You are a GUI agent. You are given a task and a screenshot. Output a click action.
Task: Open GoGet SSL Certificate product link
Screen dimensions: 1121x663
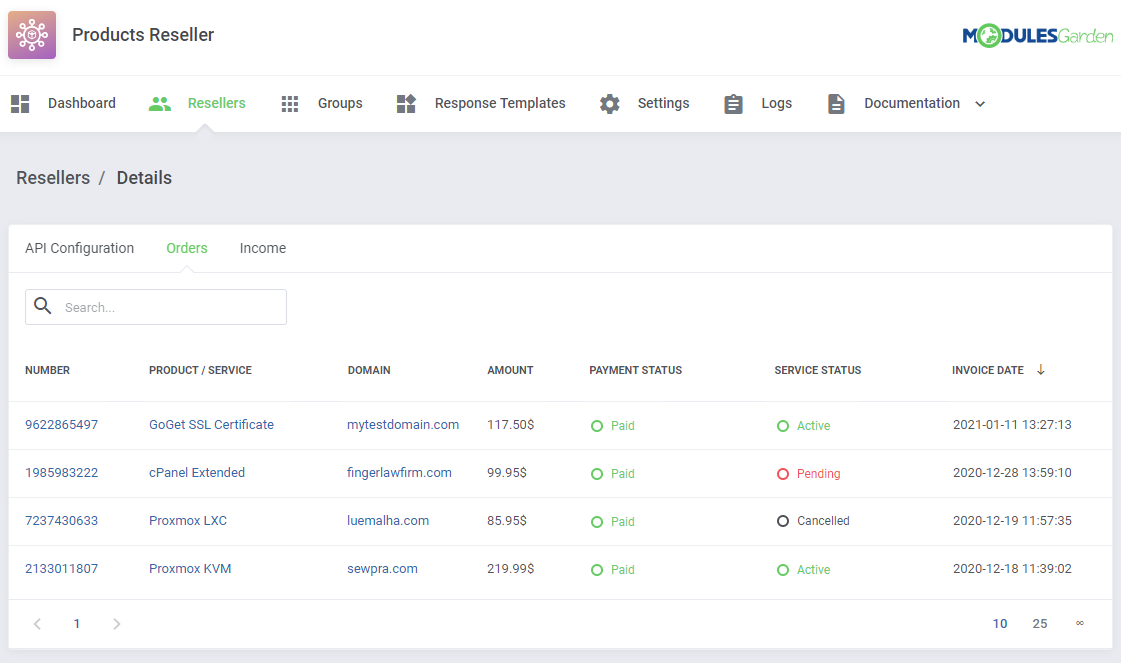click(x=211, y=425)
